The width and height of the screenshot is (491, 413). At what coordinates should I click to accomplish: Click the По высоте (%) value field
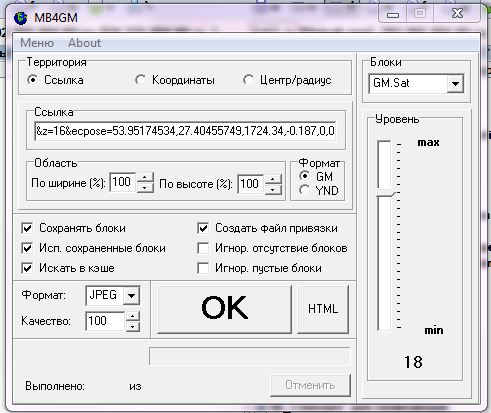point(250,184)
